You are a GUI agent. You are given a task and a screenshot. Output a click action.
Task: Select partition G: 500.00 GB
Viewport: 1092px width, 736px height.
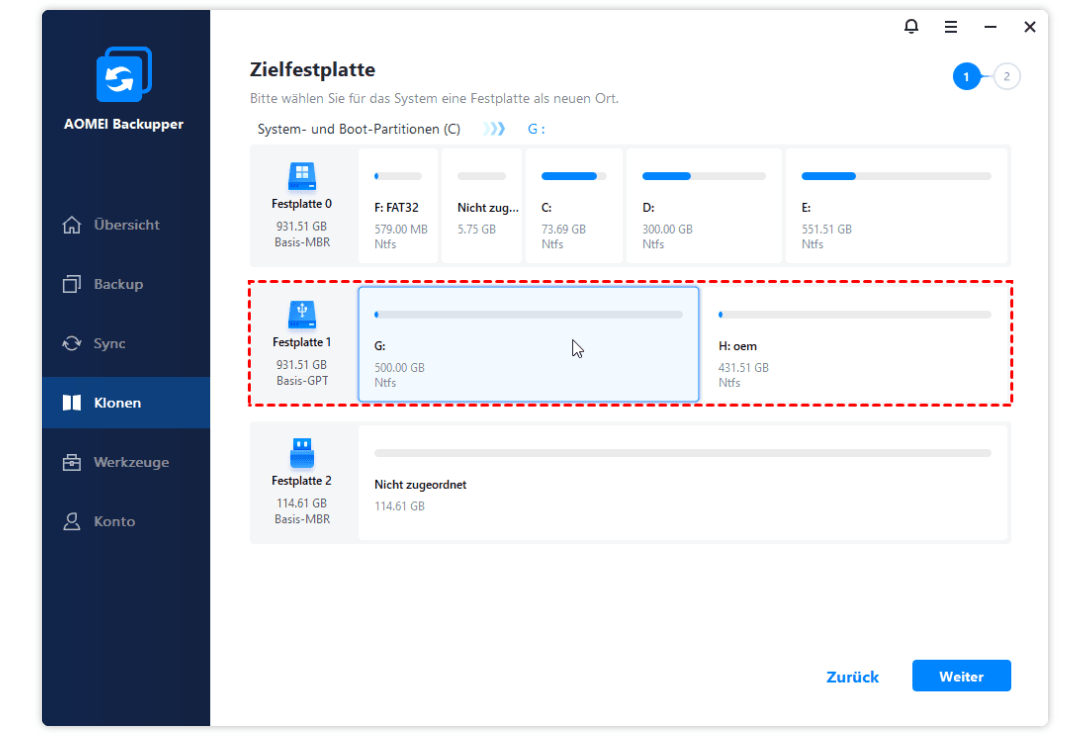[x=528, y=344]
